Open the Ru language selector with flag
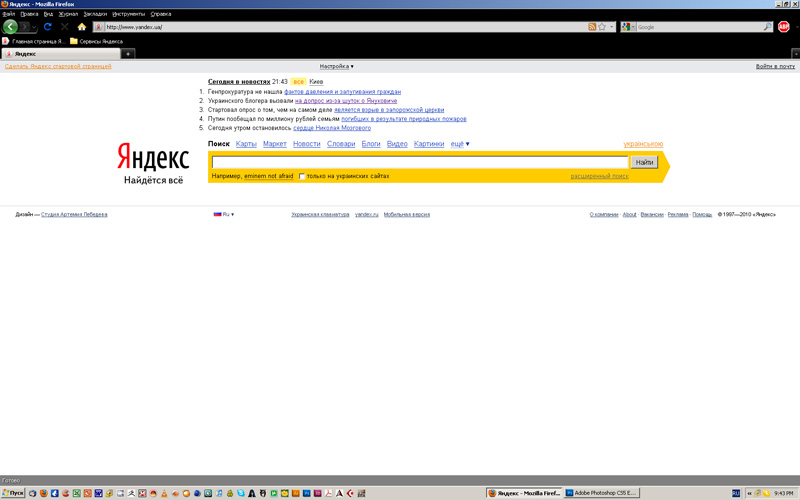Screen dimensions: 800x500 point(223,214)
